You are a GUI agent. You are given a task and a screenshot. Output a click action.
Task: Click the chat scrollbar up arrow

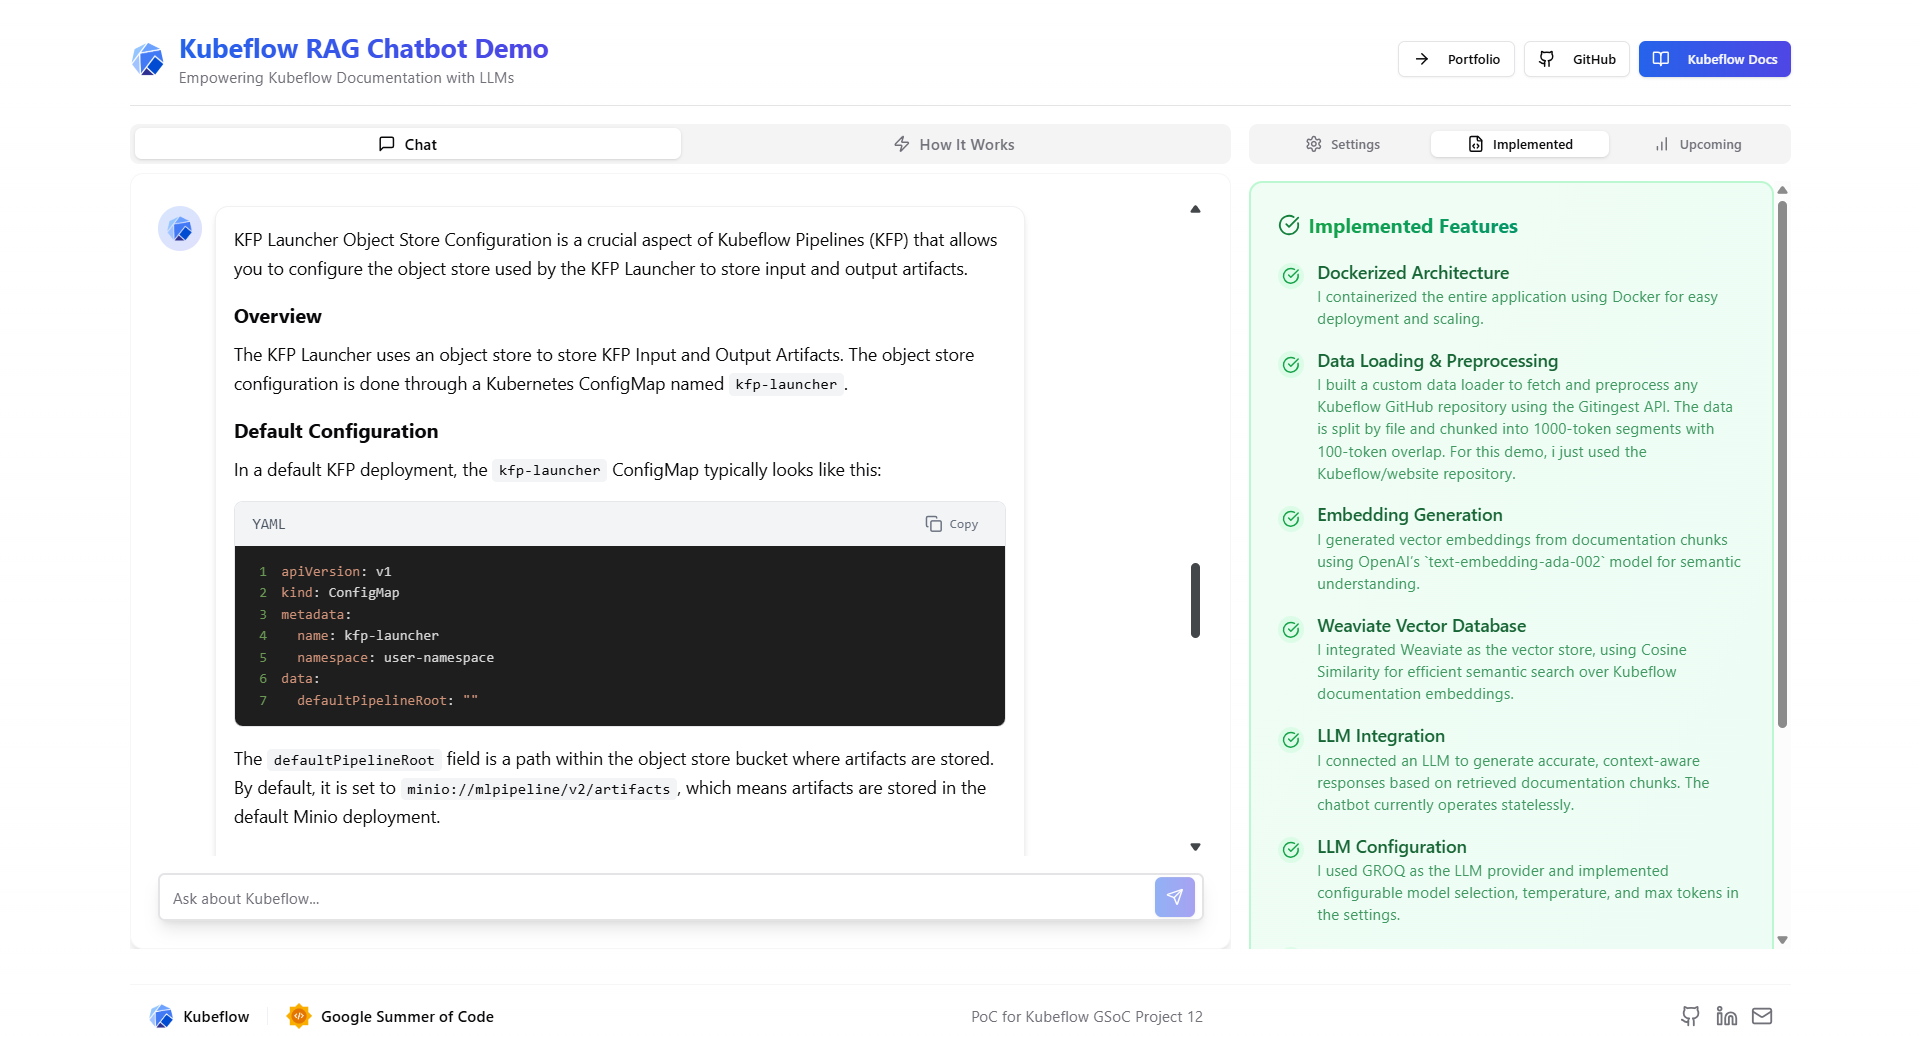point(1195,209)
